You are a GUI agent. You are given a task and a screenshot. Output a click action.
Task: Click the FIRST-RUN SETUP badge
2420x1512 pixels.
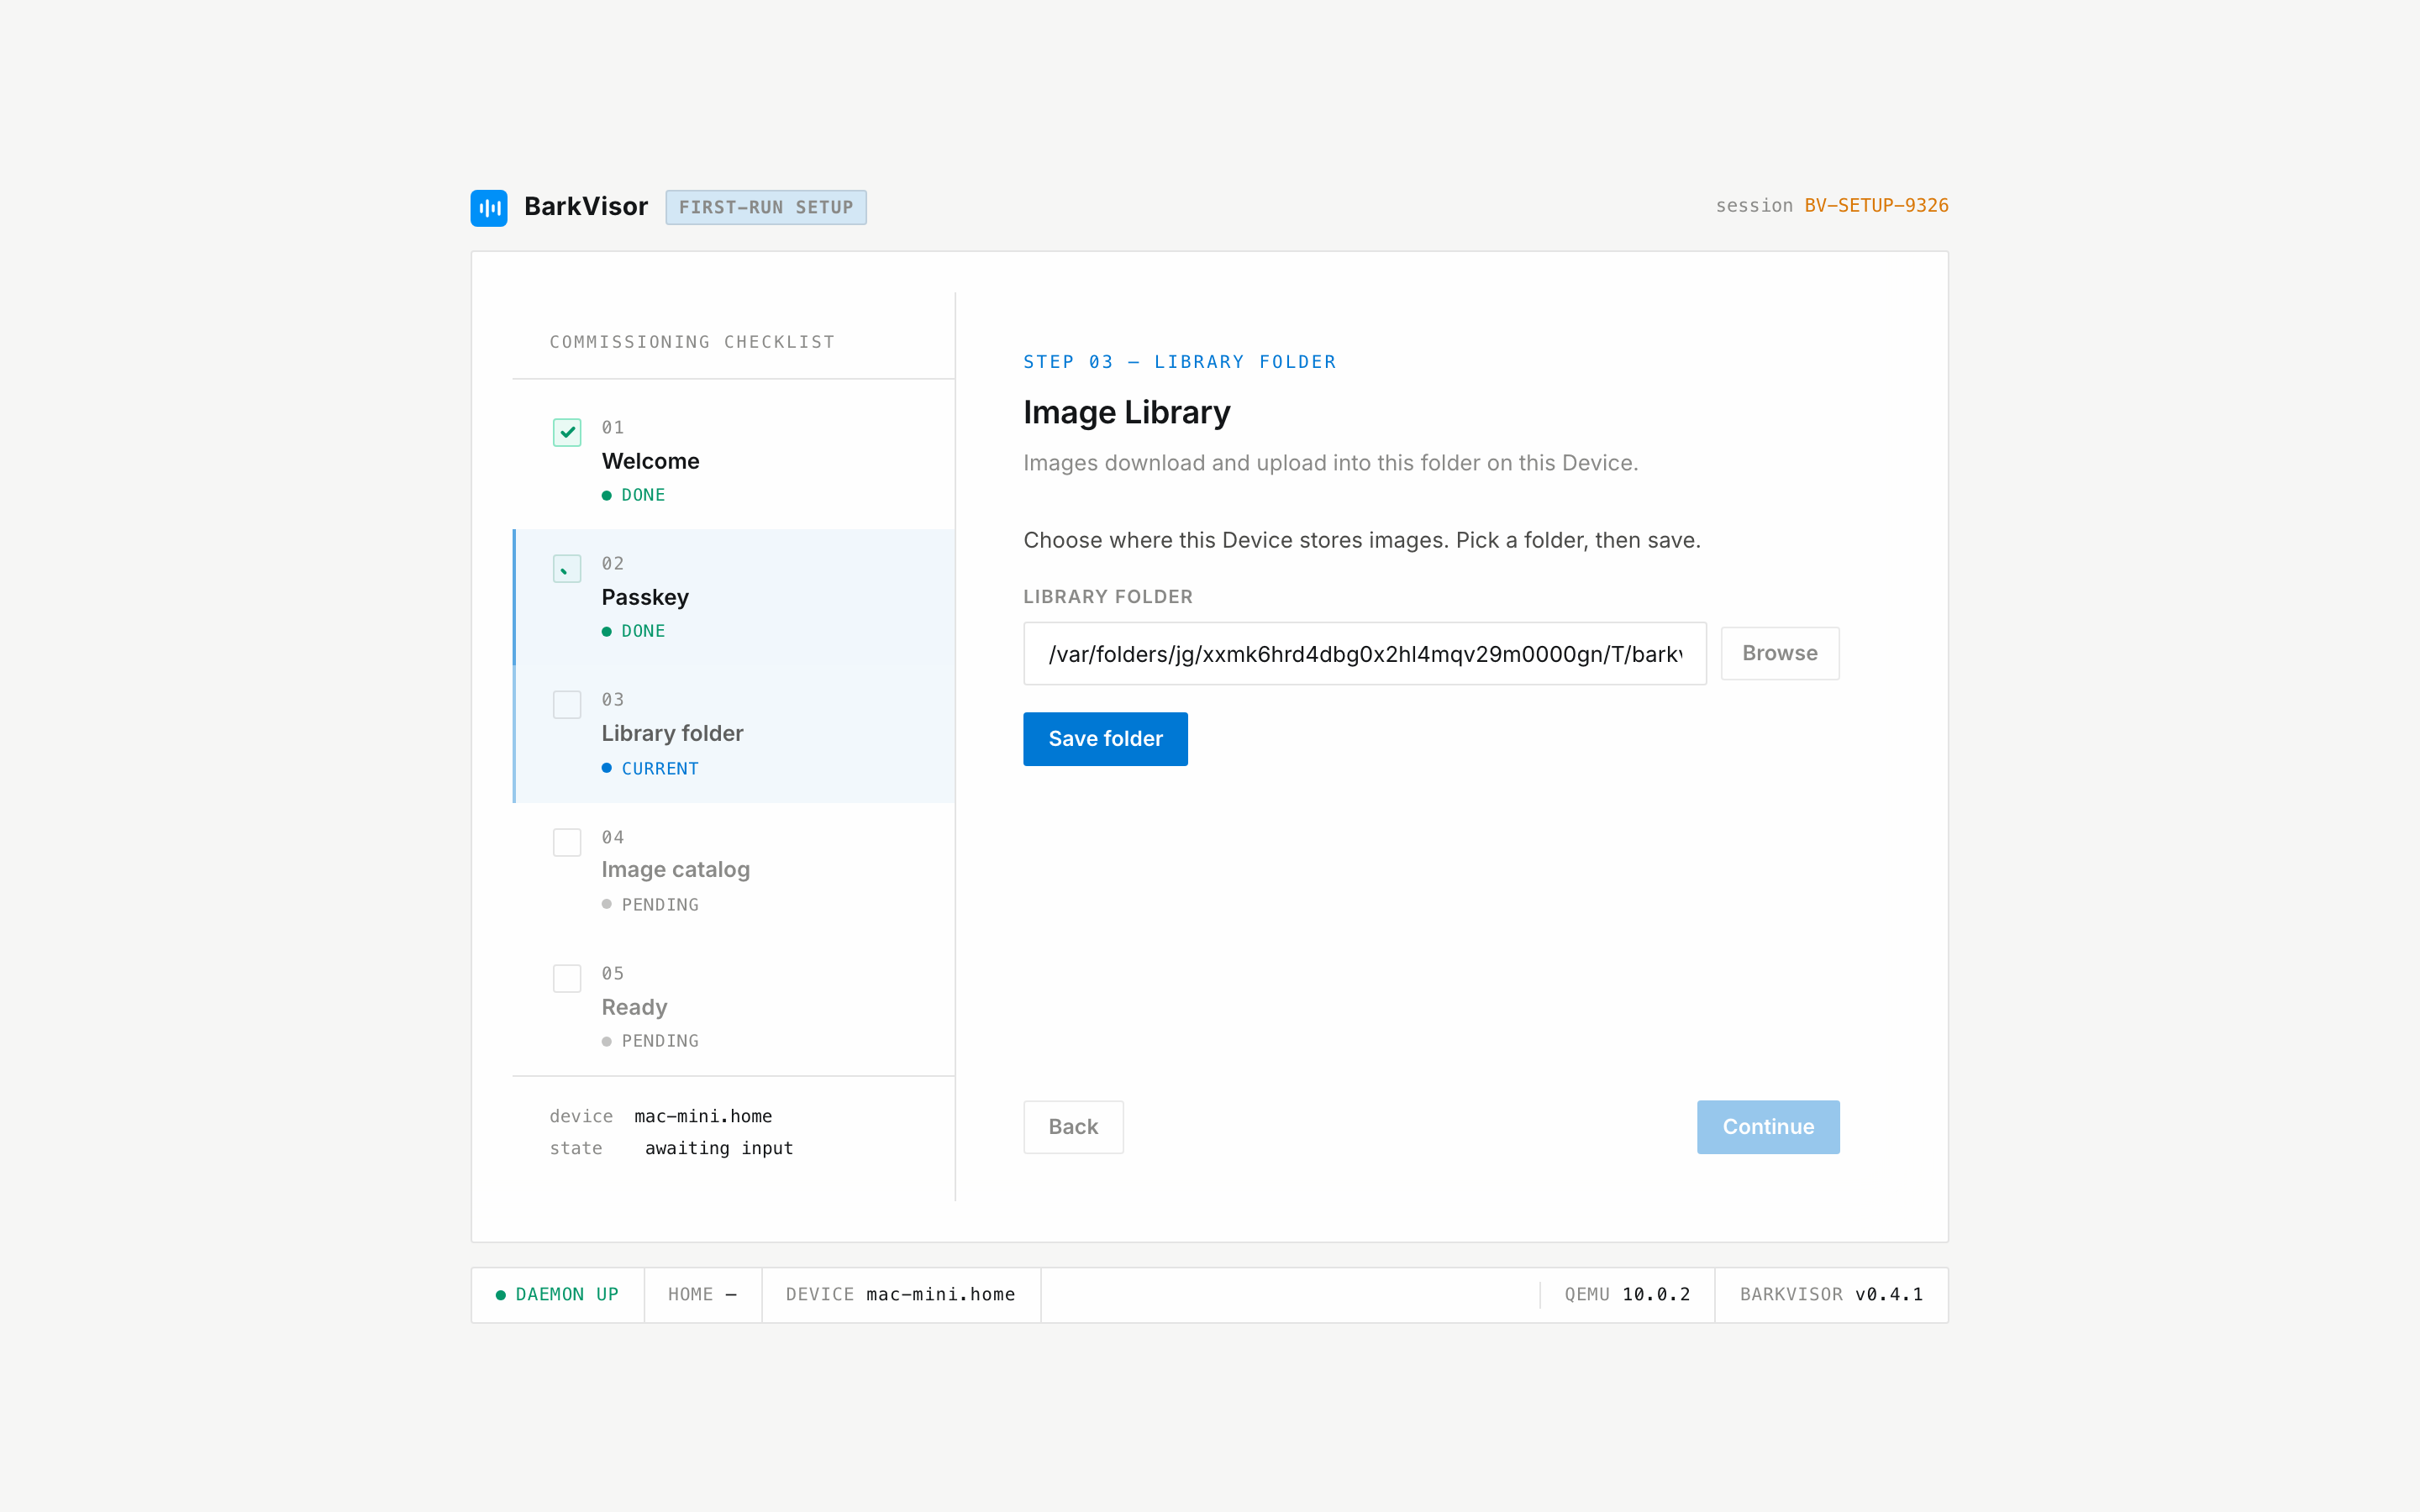pyautogui.click(x=766, y=208)
